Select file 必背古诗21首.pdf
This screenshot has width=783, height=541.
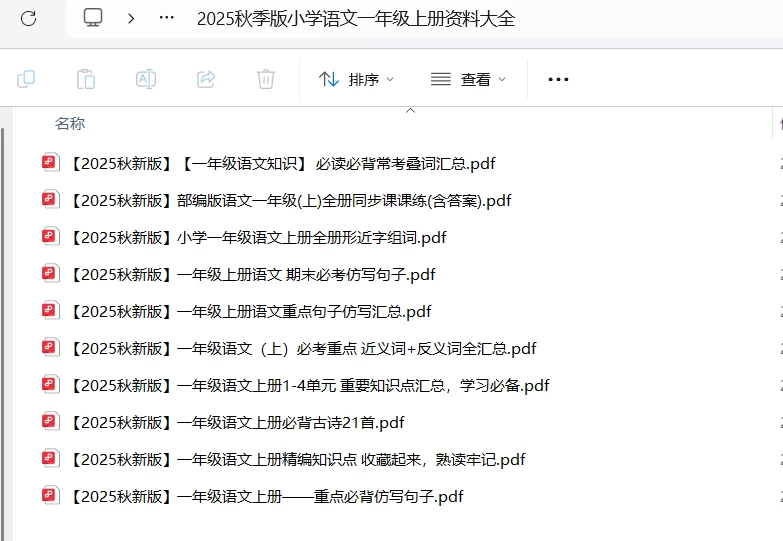(237, 422)
